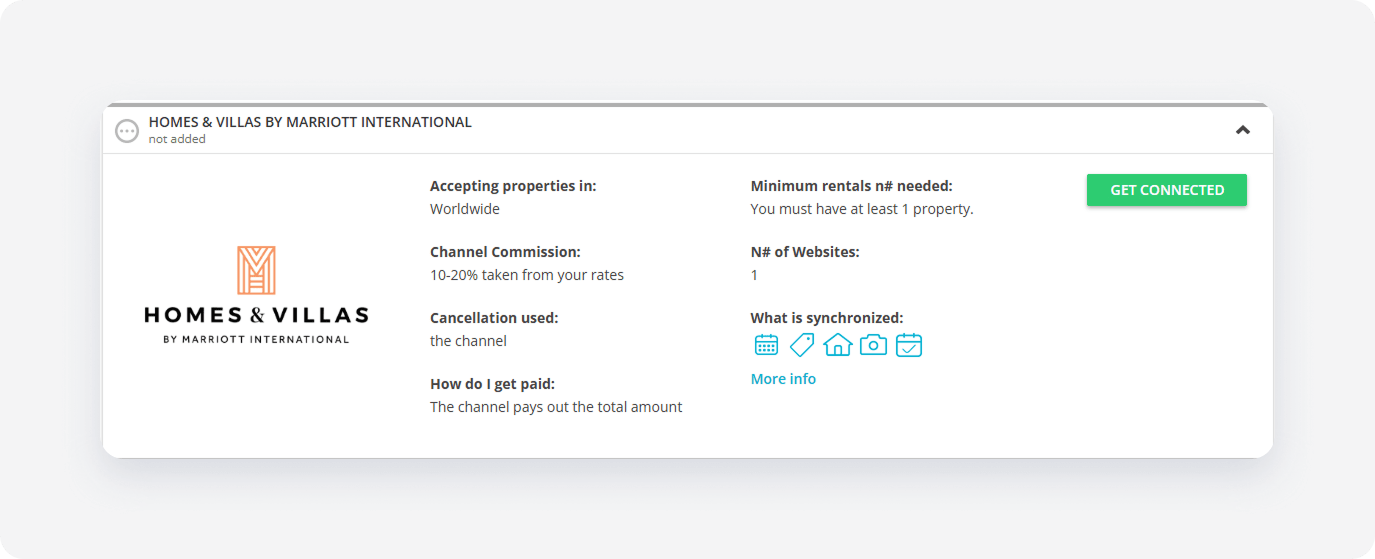Click the GET CONNECTED button

pyautogui.click(x=1167, y=190)
